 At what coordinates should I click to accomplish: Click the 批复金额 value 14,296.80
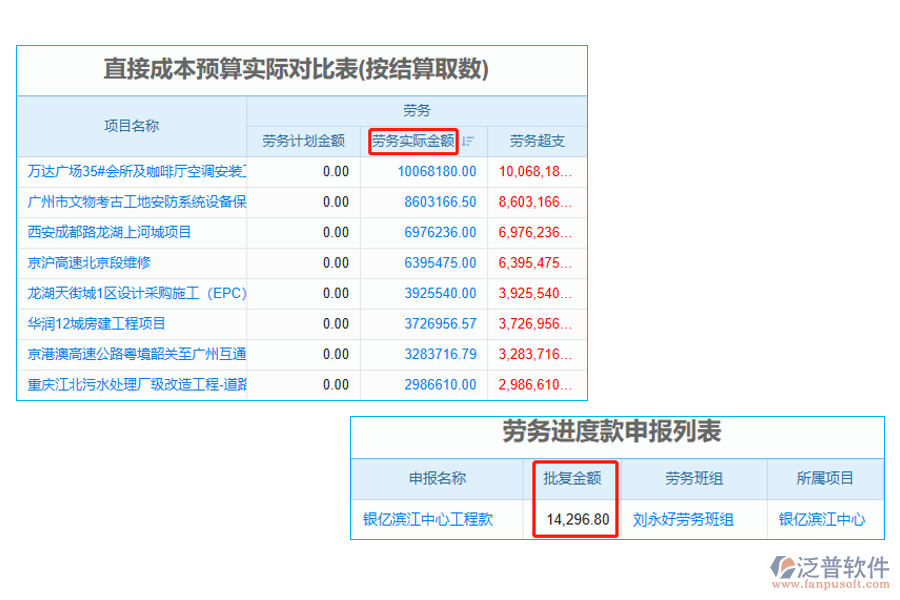click(574, 519)
